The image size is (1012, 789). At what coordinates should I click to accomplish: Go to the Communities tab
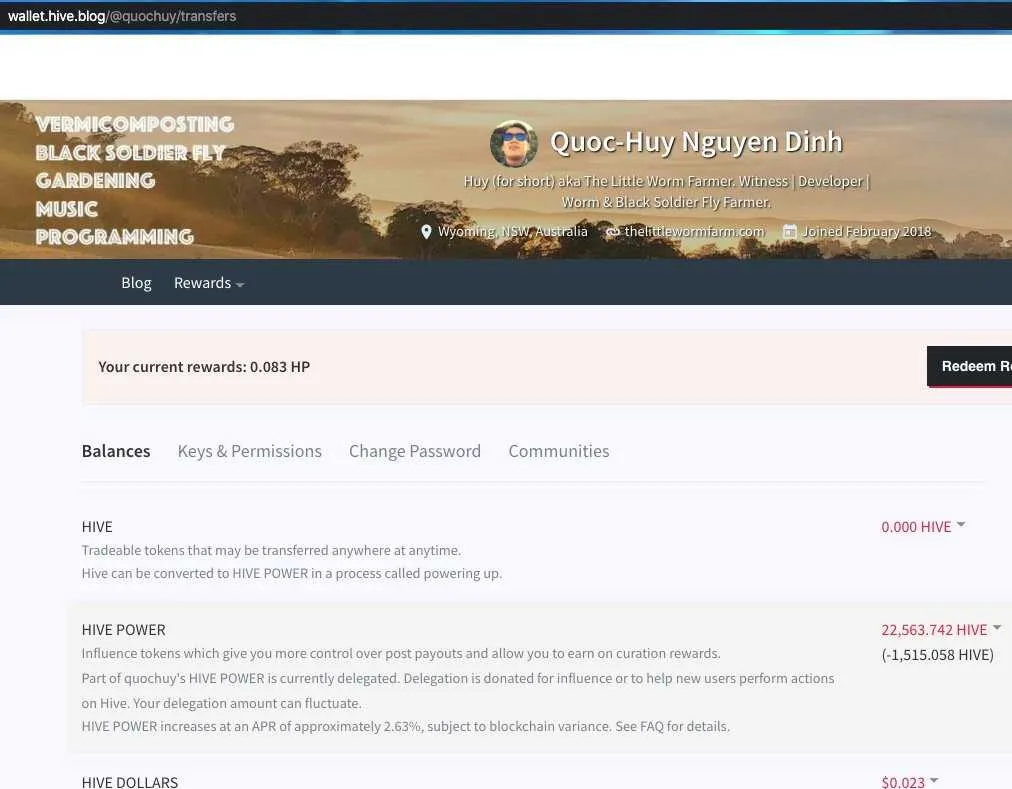click(x=559, y=451)
